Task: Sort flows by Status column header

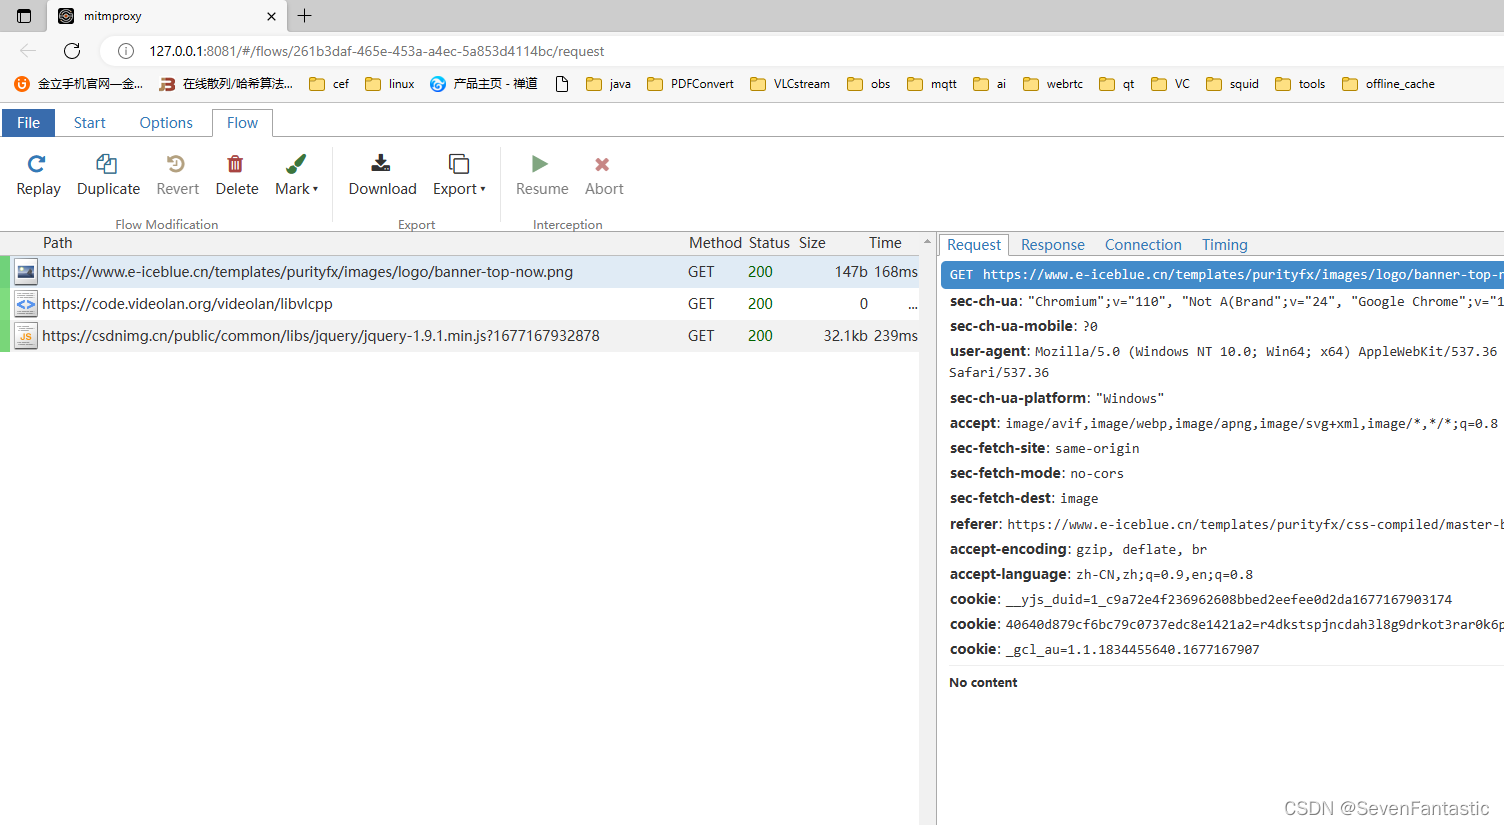Action: [x=769, y=243]
